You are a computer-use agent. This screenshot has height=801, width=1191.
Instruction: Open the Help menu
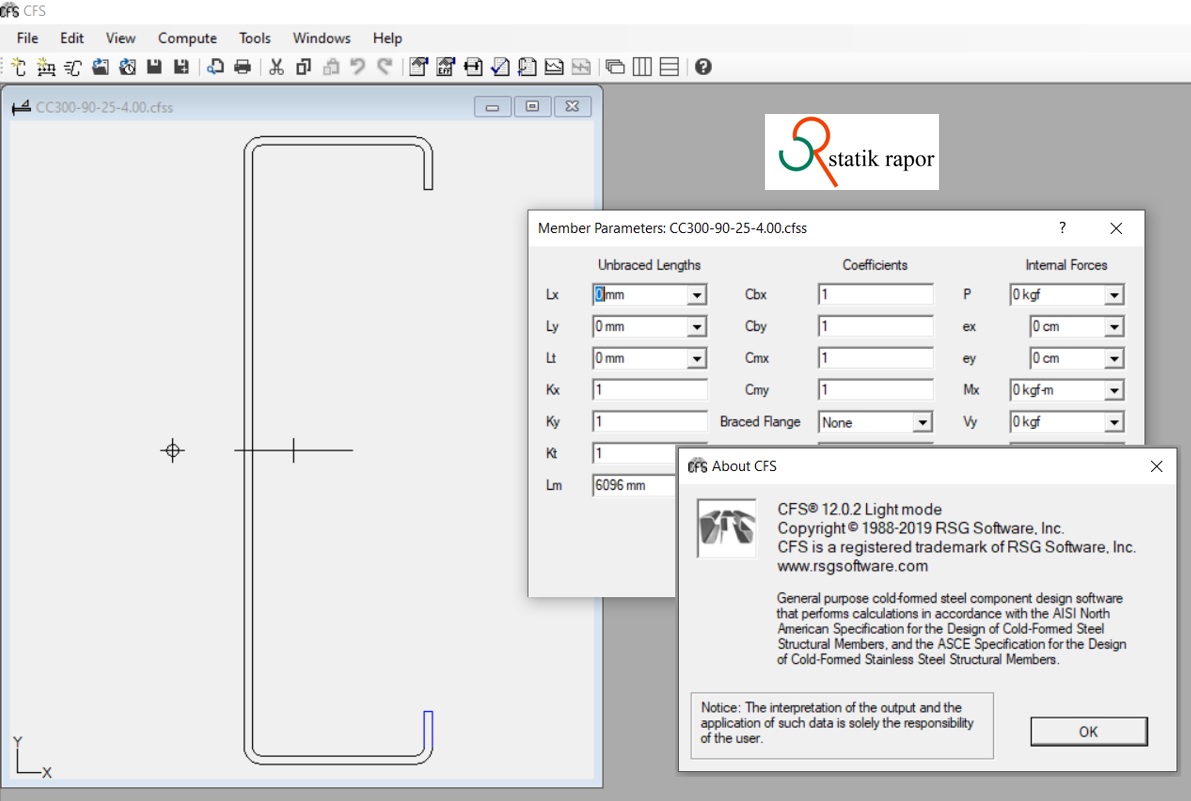tap(387, 38)
